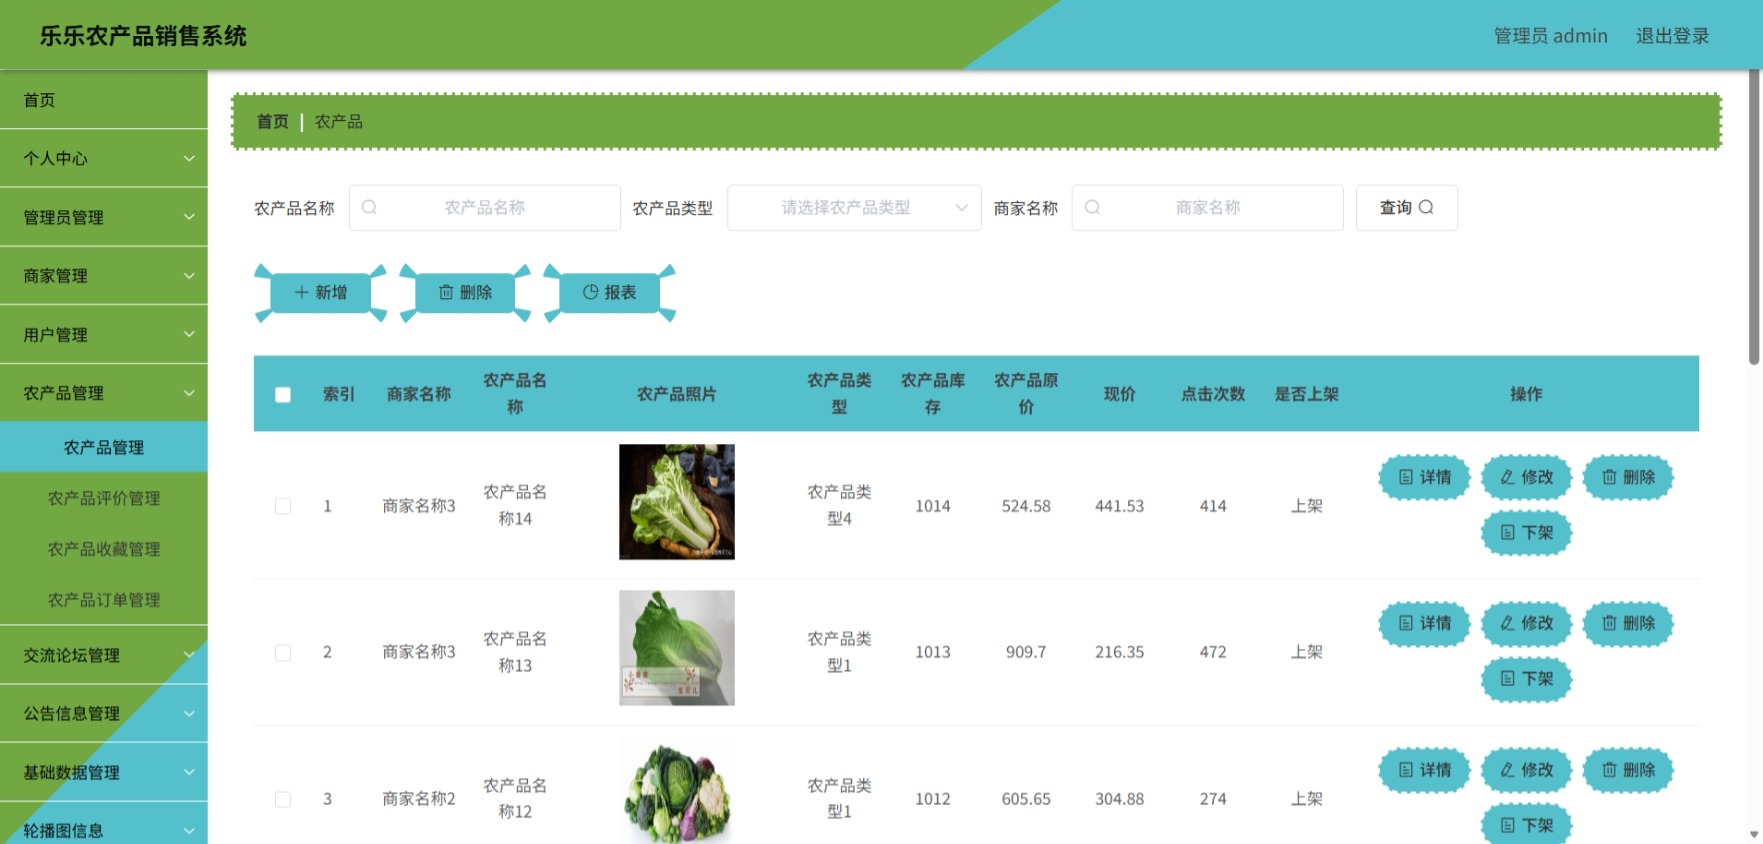1763x844 pixels.
Task: Click the 报表 button
Action: point(609,292)
